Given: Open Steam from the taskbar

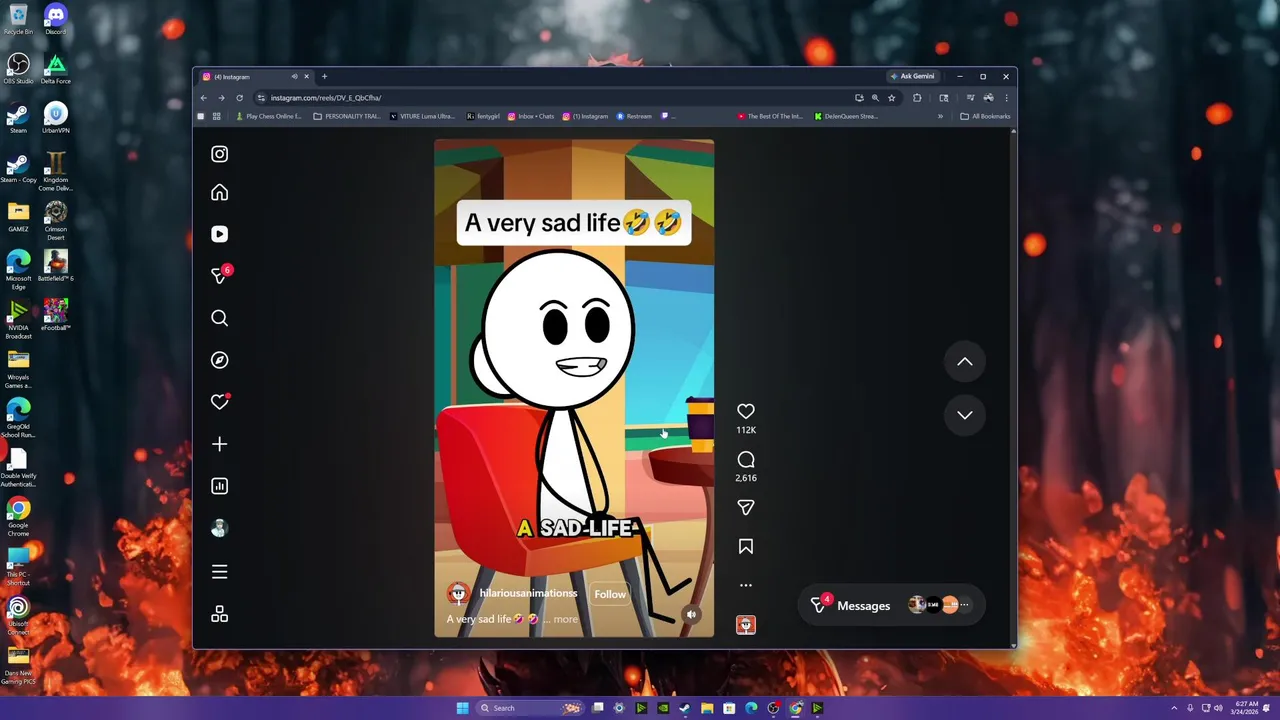Looking at the screenshot, I should (685, 708).
